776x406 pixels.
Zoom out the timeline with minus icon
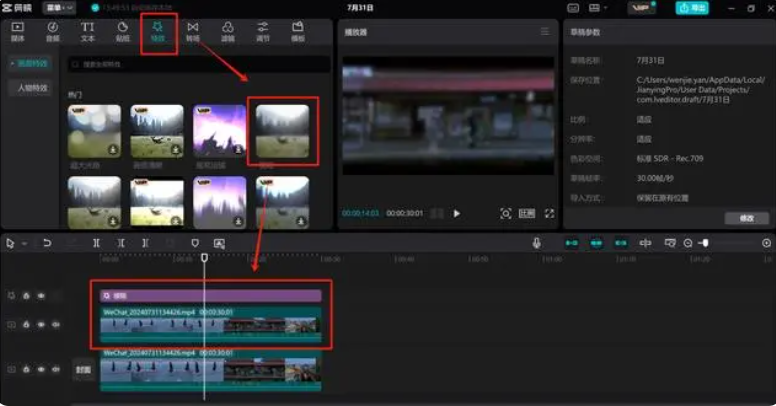(x=688, y=243)
